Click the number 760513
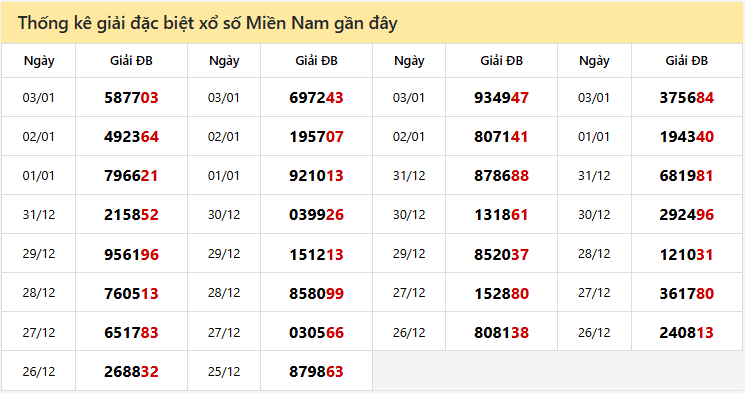745x393 pixels. point(131,294)
